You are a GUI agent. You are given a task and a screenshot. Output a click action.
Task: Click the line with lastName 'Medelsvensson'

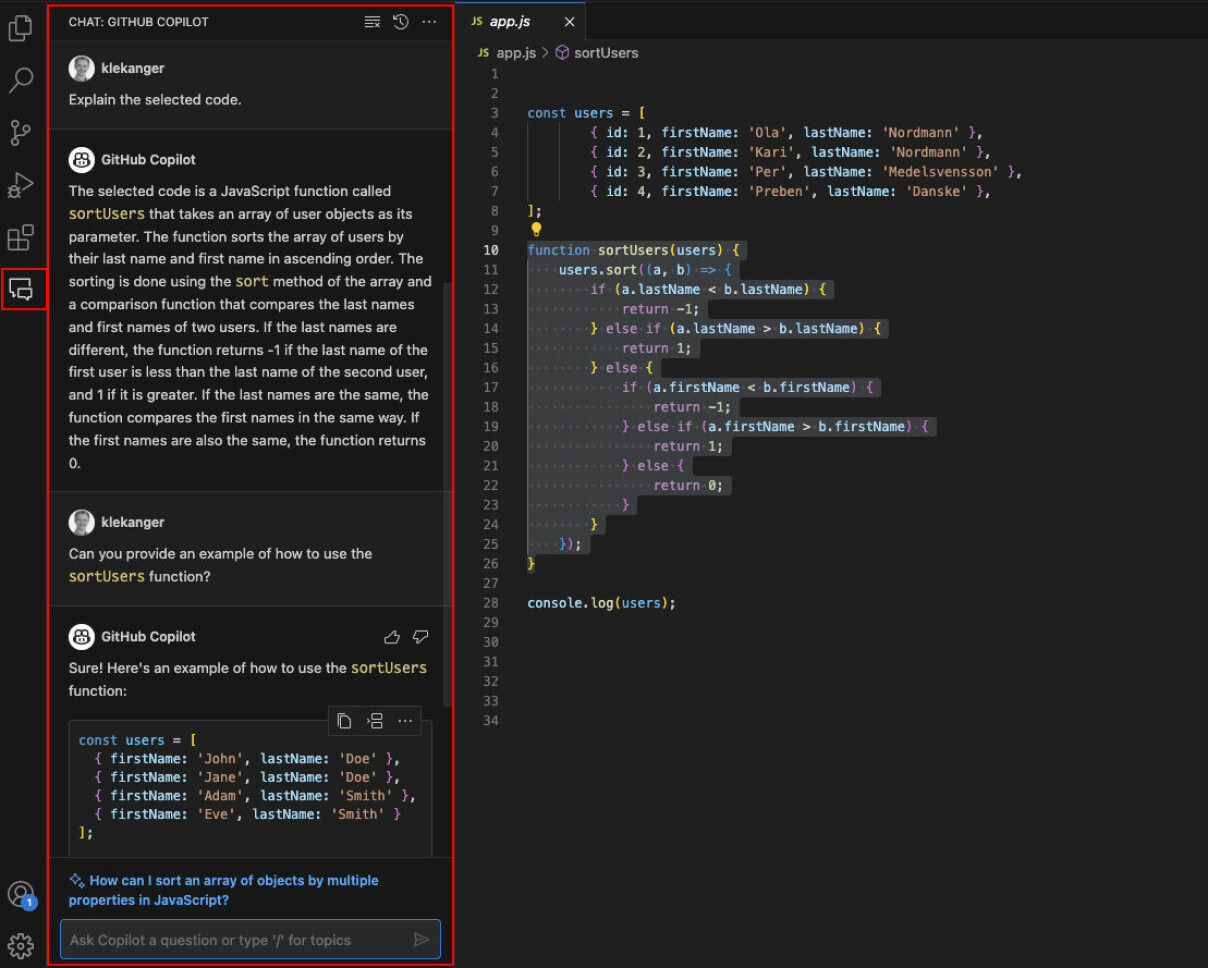click(x=806, y=172)
